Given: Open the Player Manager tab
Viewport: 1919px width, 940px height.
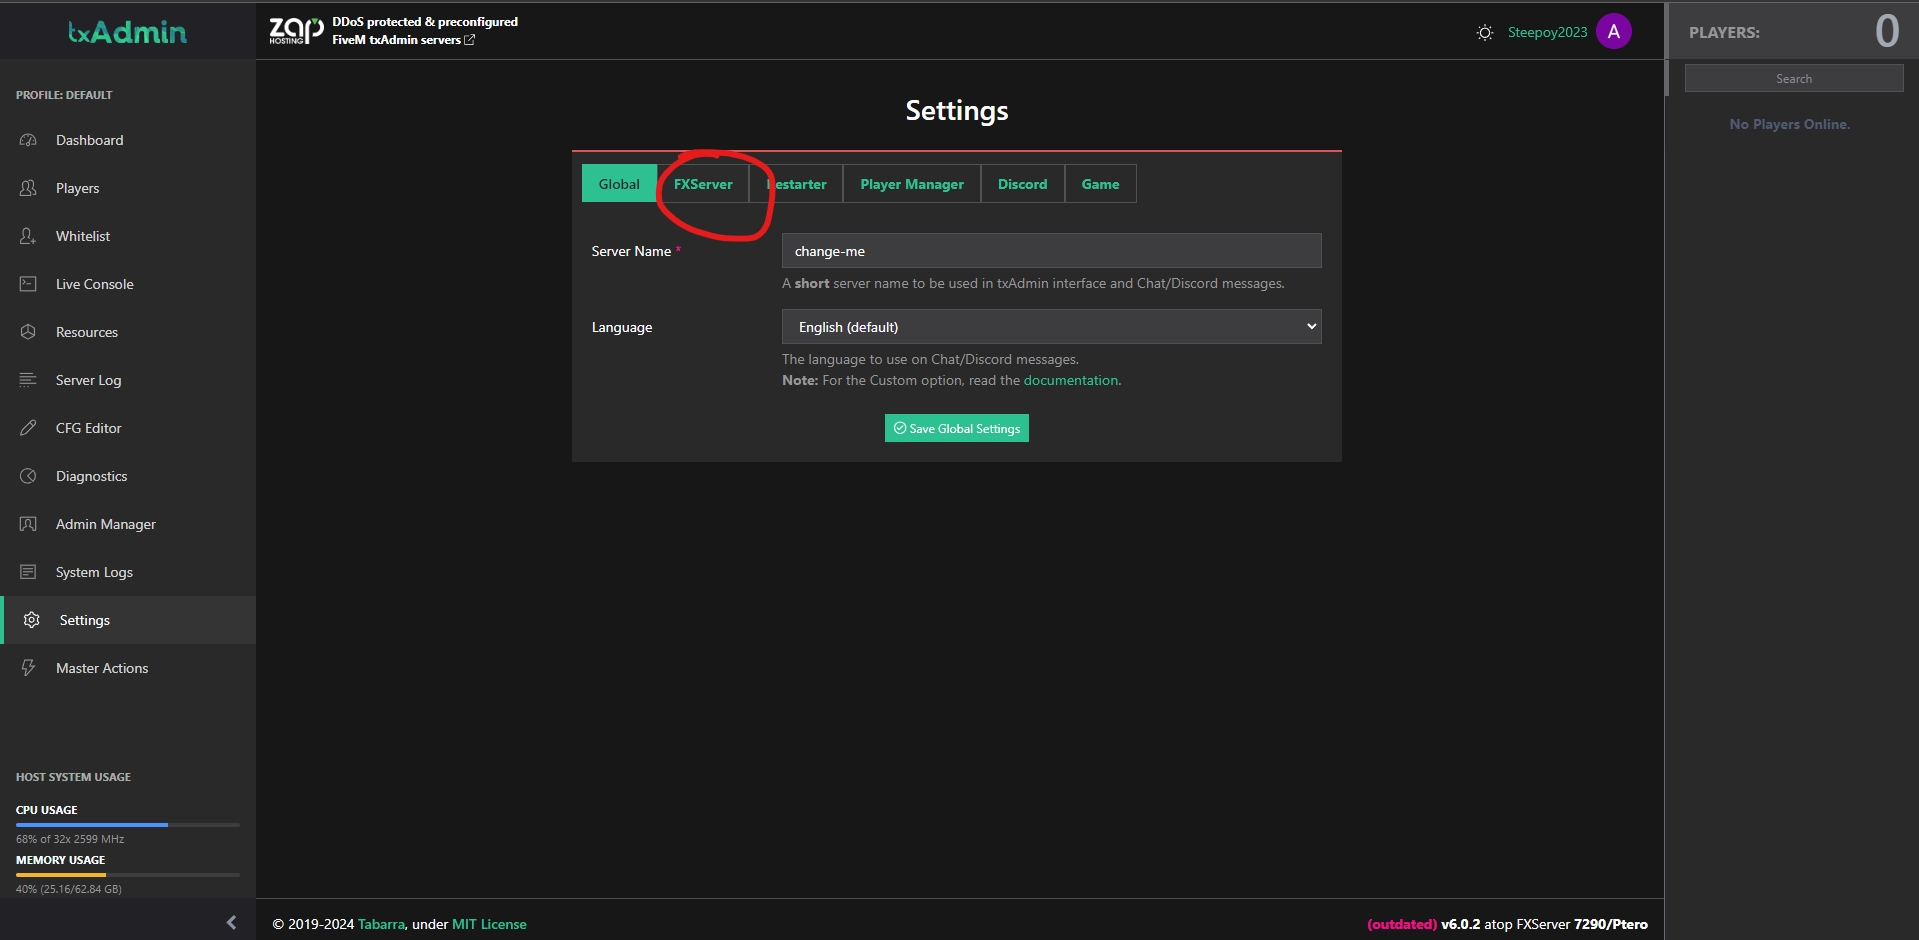Looking at the screenshot, I should tap(911, 184).
